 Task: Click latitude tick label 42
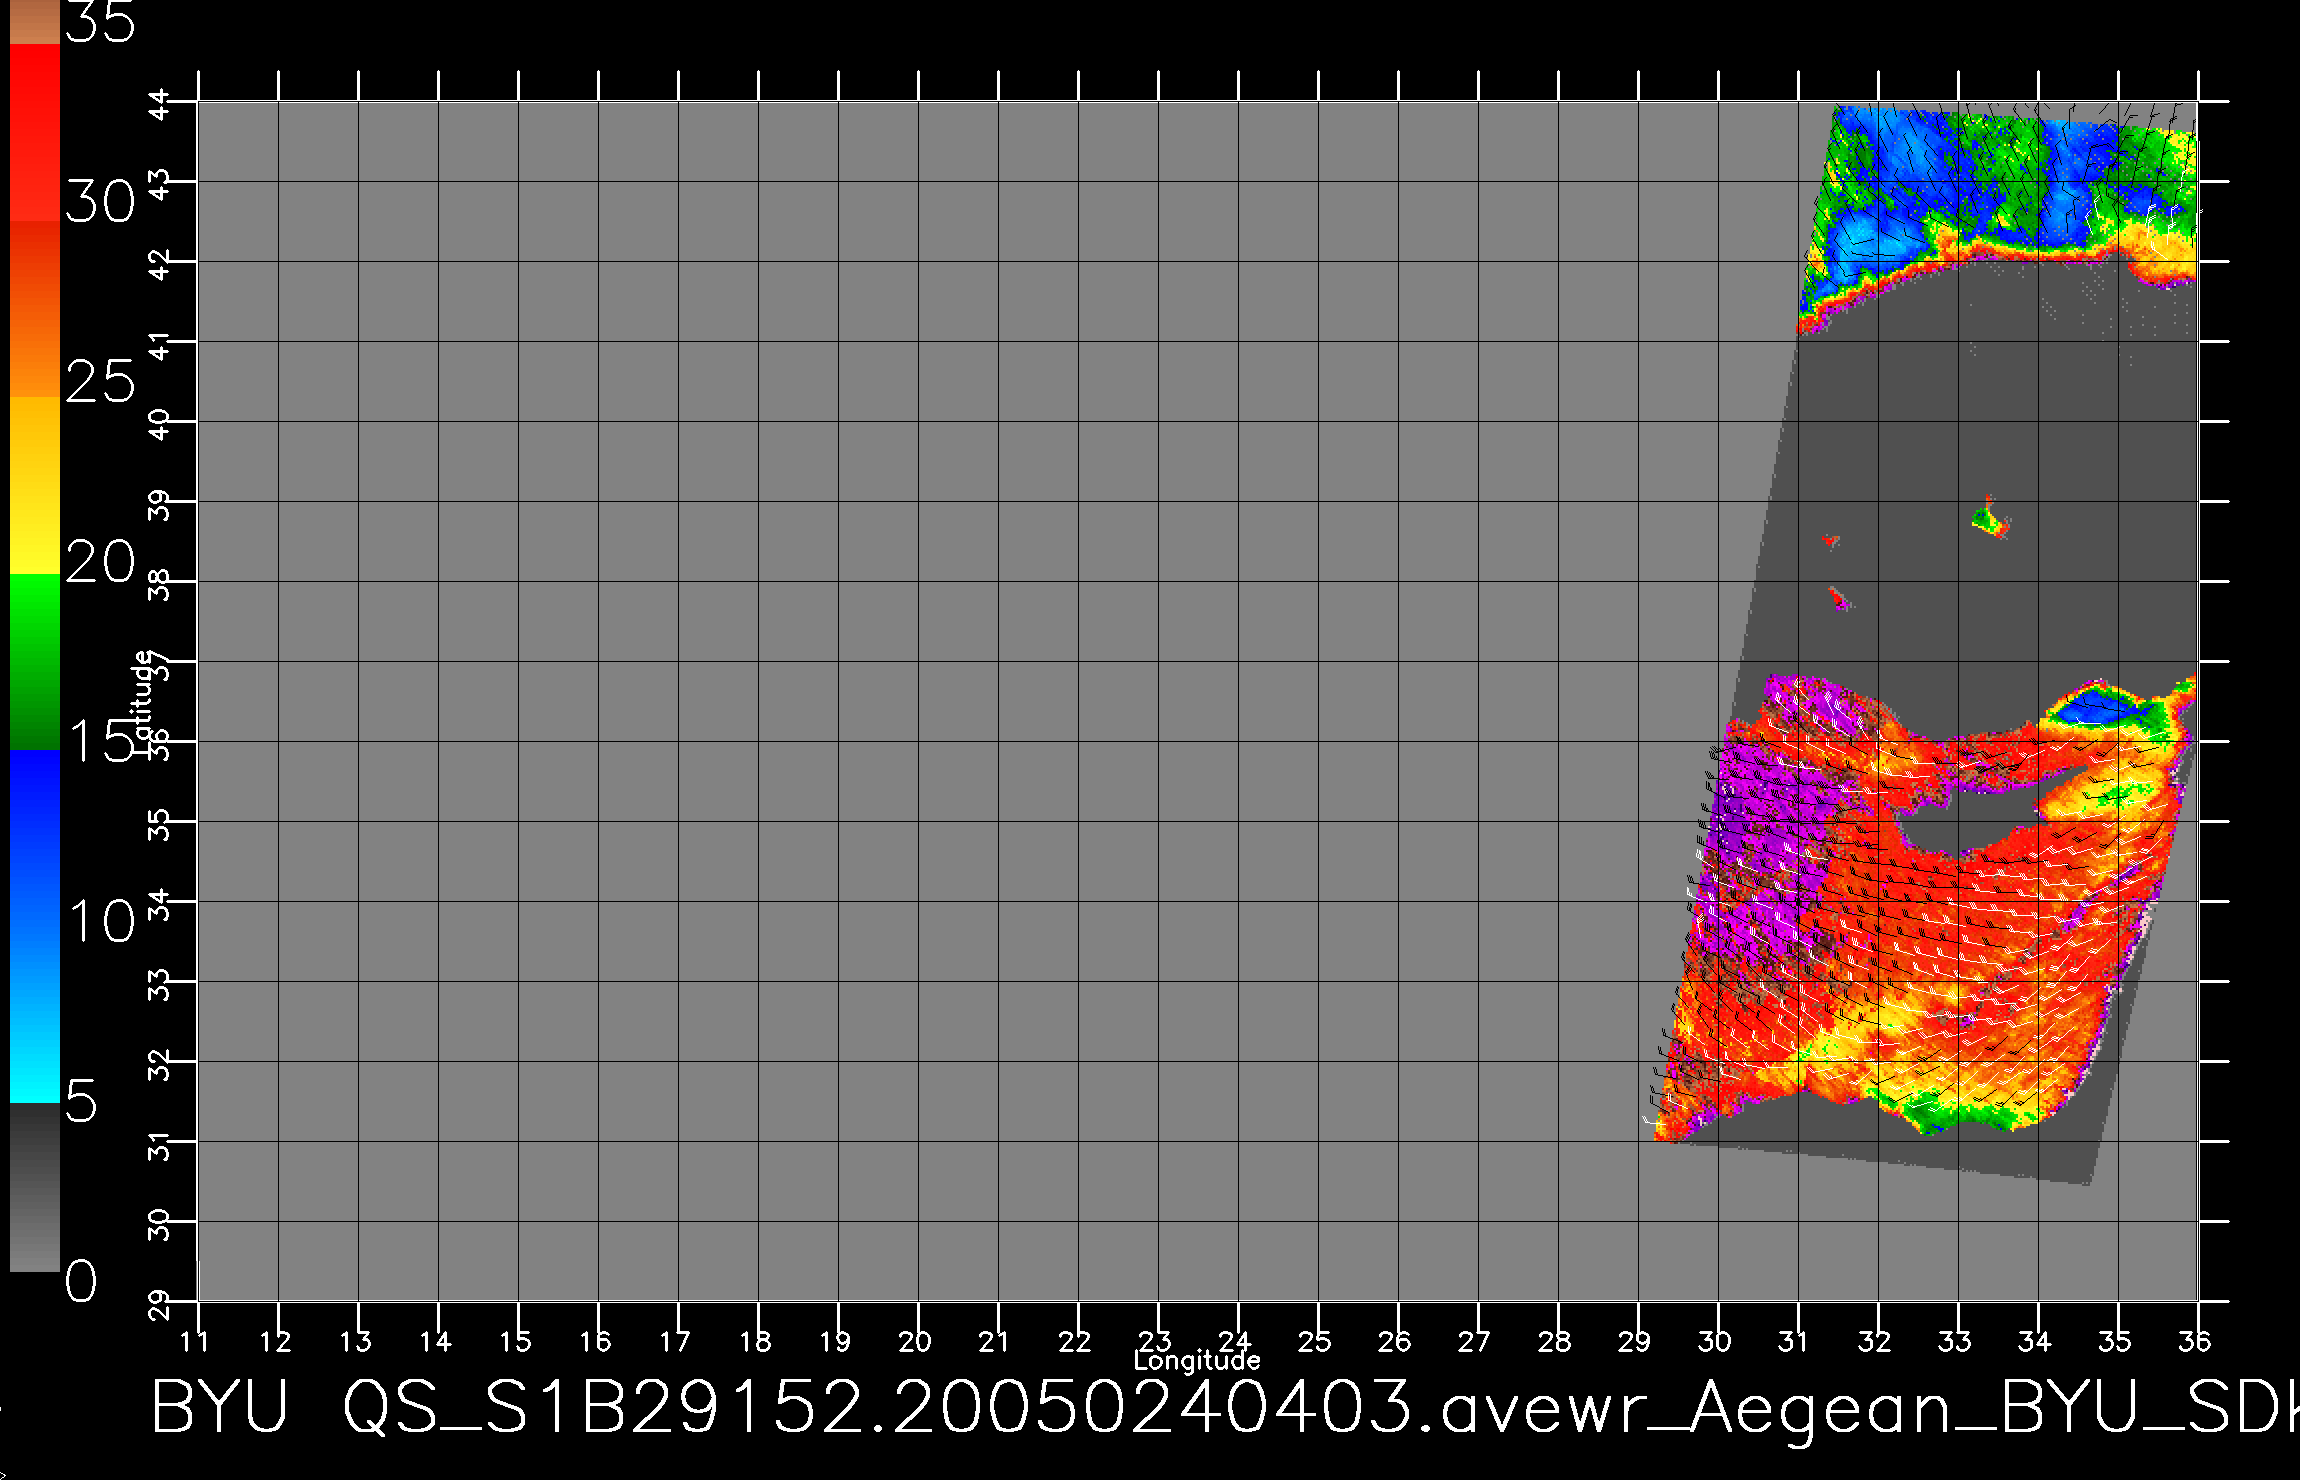(159, 264)
